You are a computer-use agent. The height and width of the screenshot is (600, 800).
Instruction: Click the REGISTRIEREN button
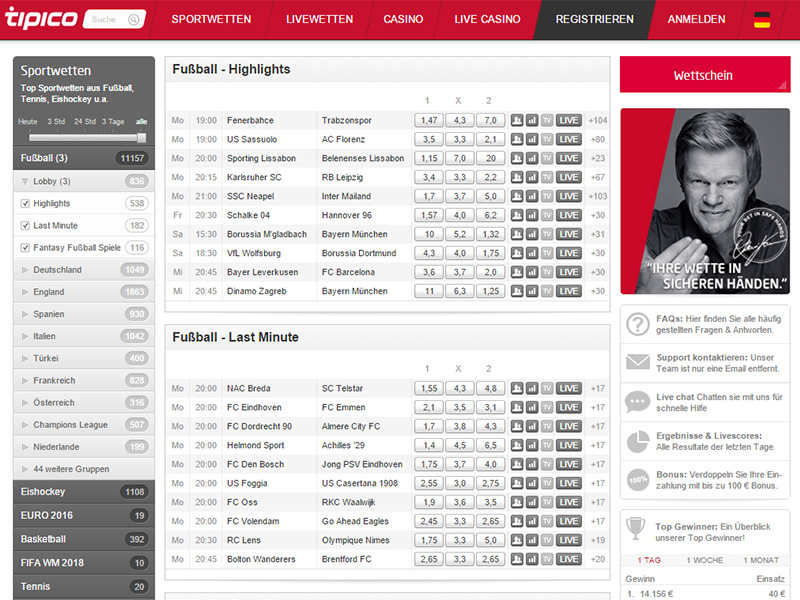pyautogui.click(x=594, y=19)
